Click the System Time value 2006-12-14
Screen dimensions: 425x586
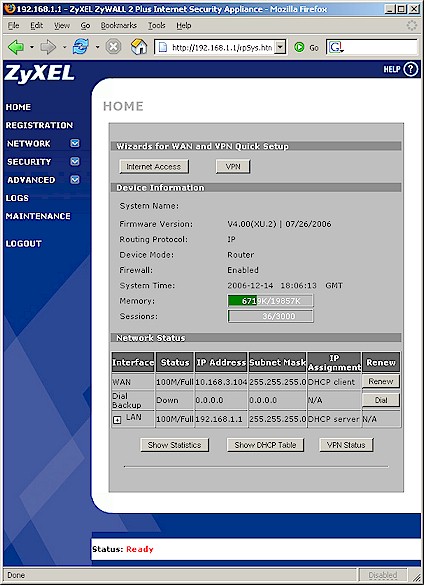tap(250, 286)
